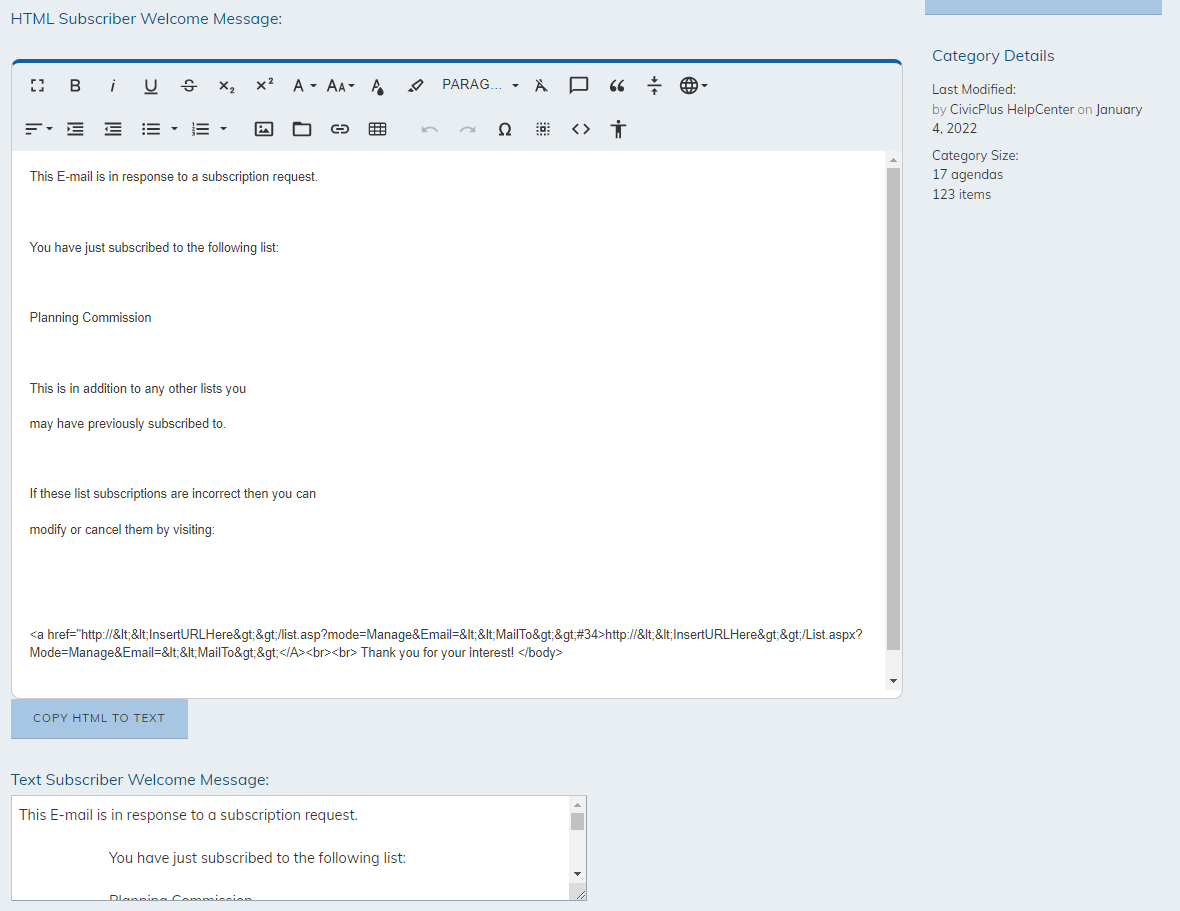Open font size dropdown
This screenshot has width=1180, height=911.
tap(340, 86)
